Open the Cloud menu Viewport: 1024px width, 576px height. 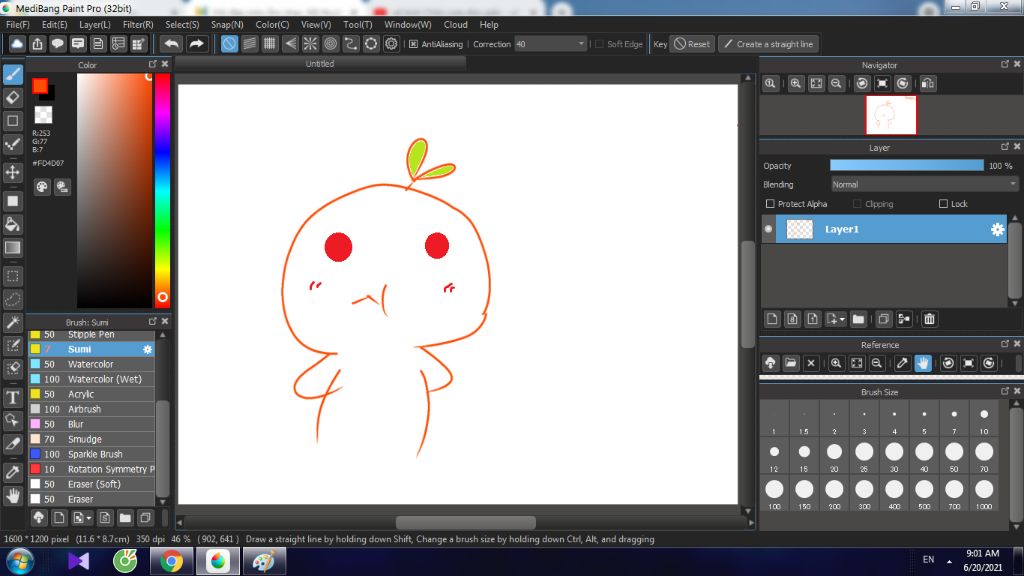click(x=455, y=25)
